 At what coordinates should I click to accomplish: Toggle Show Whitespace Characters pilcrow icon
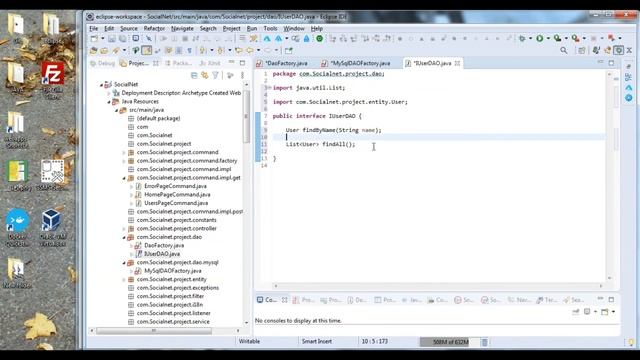(x=189, y=50)
